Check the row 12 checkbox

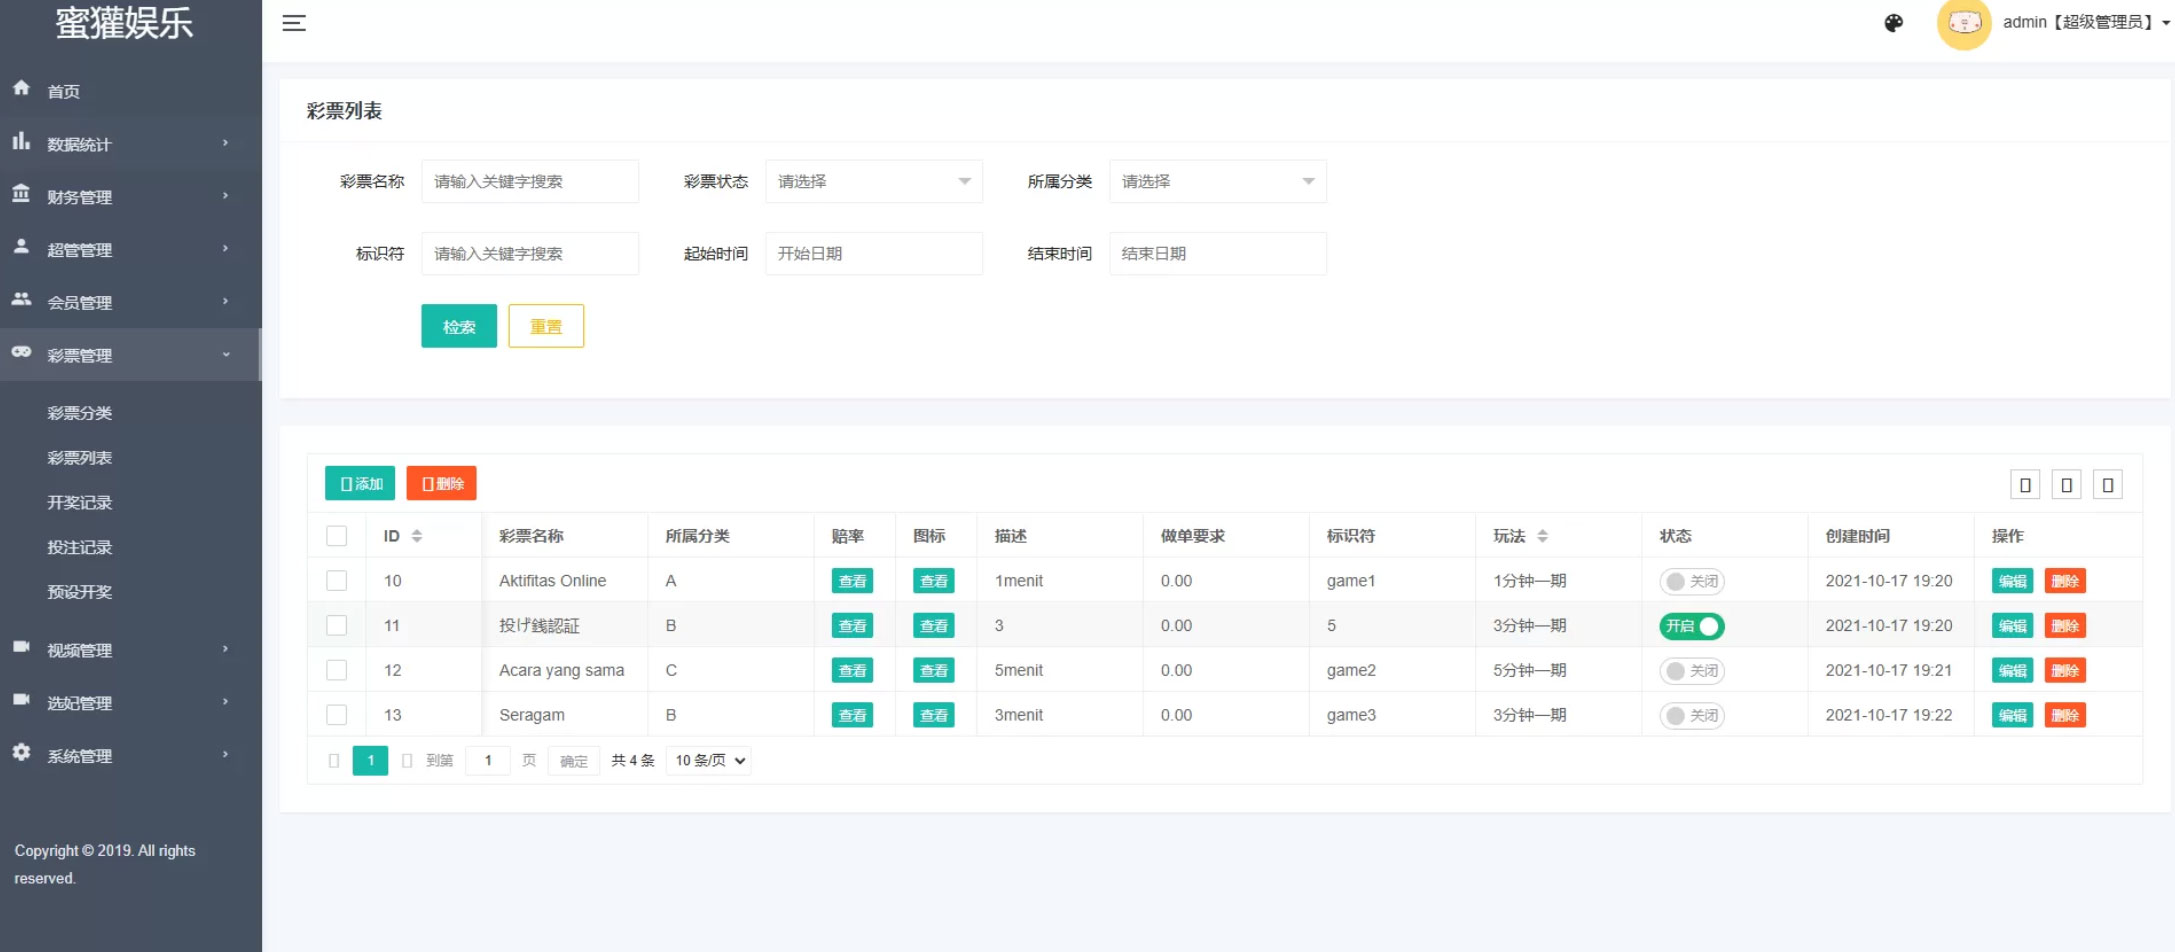[337, 670]
